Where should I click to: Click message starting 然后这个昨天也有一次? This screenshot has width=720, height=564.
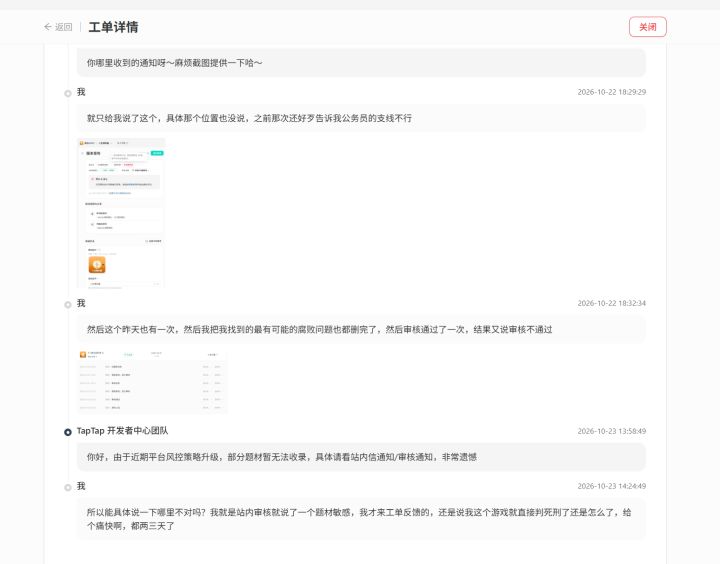361,329
